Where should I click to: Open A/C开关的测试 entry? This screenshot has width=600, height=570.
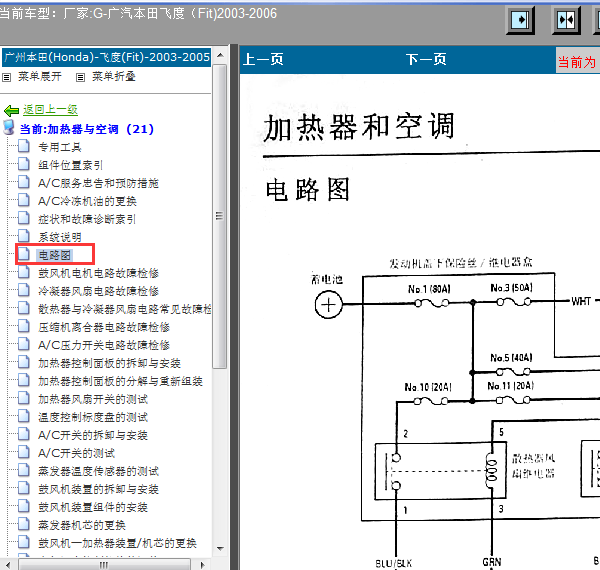tap(77, 453)
